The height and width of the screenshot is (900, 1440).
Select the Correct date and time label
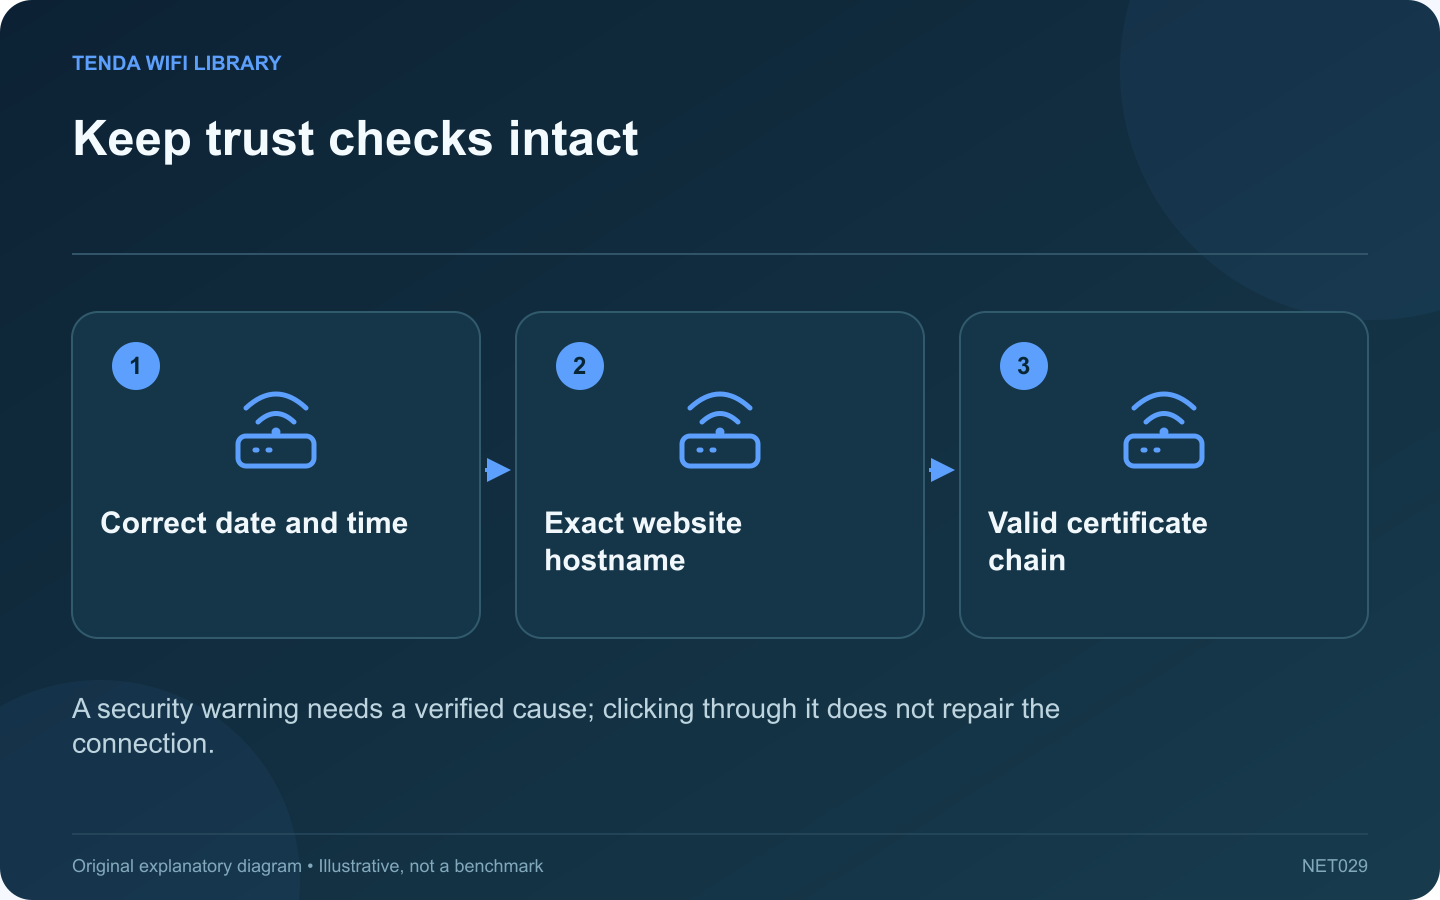pos(254,523)
